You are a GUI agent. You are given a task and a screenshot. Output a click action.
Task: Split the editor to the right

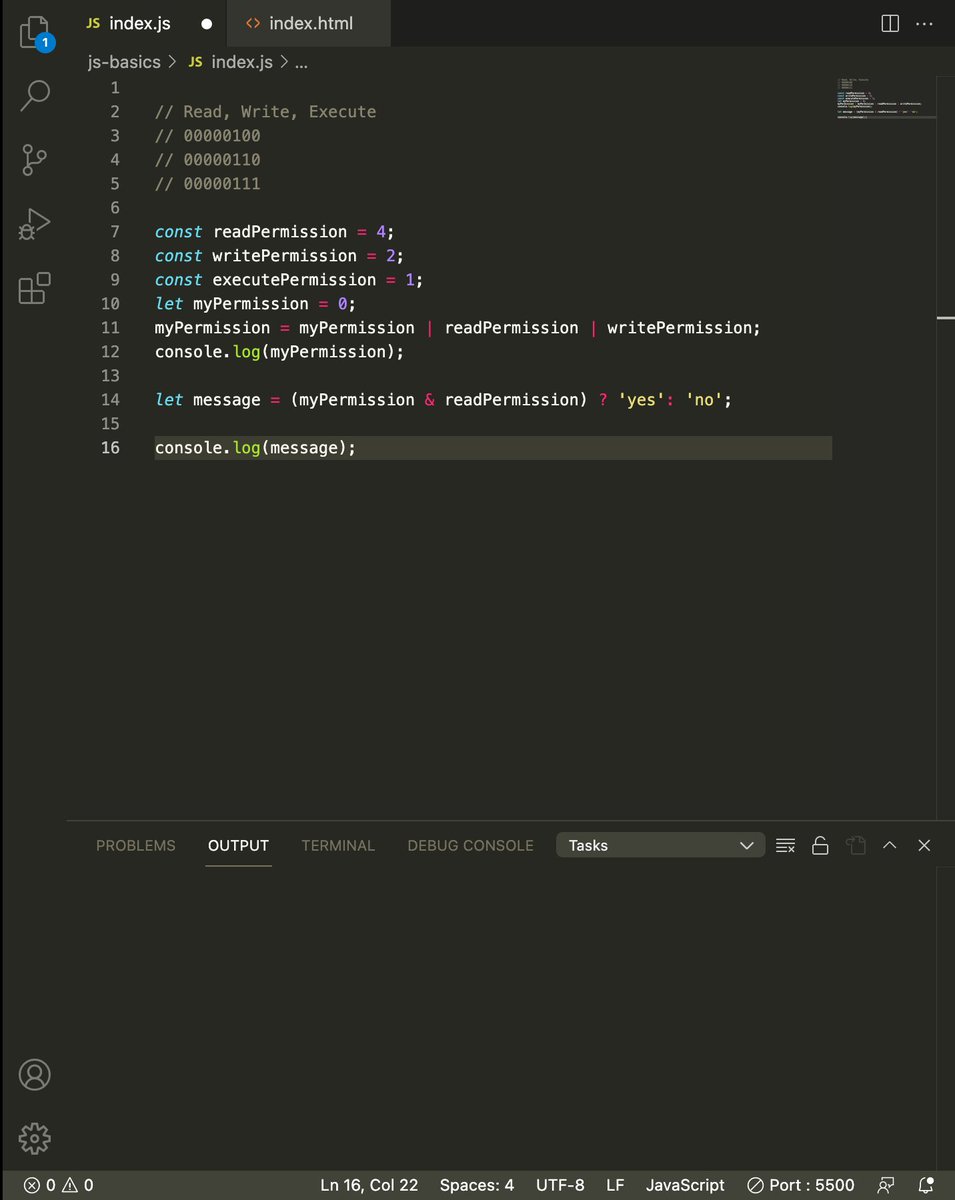(x=889, y=23)
